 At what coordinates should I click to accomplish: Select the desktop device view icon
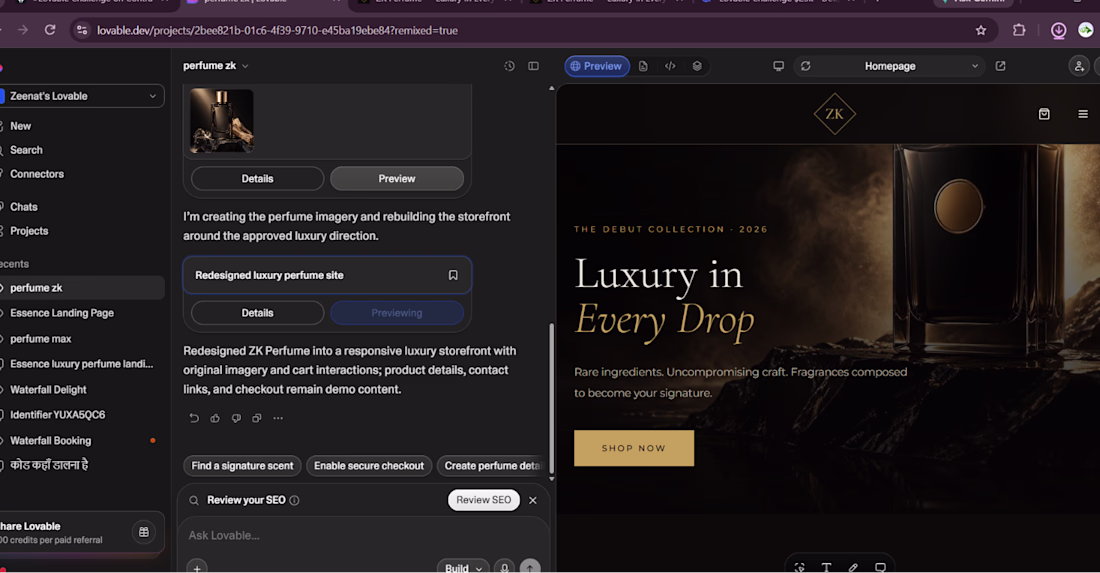[778, 66]
